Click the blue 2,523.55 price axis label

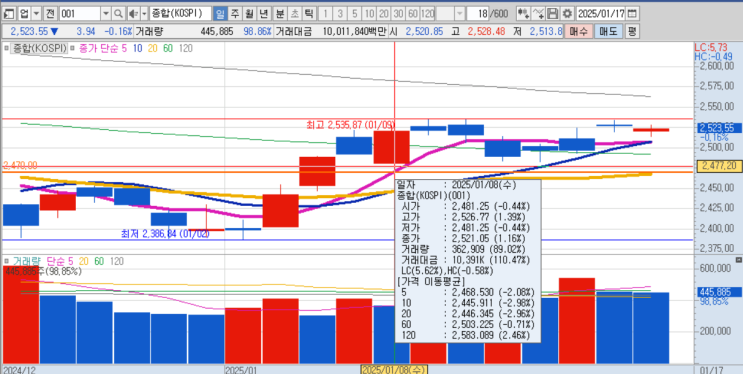tap(719, 128)
